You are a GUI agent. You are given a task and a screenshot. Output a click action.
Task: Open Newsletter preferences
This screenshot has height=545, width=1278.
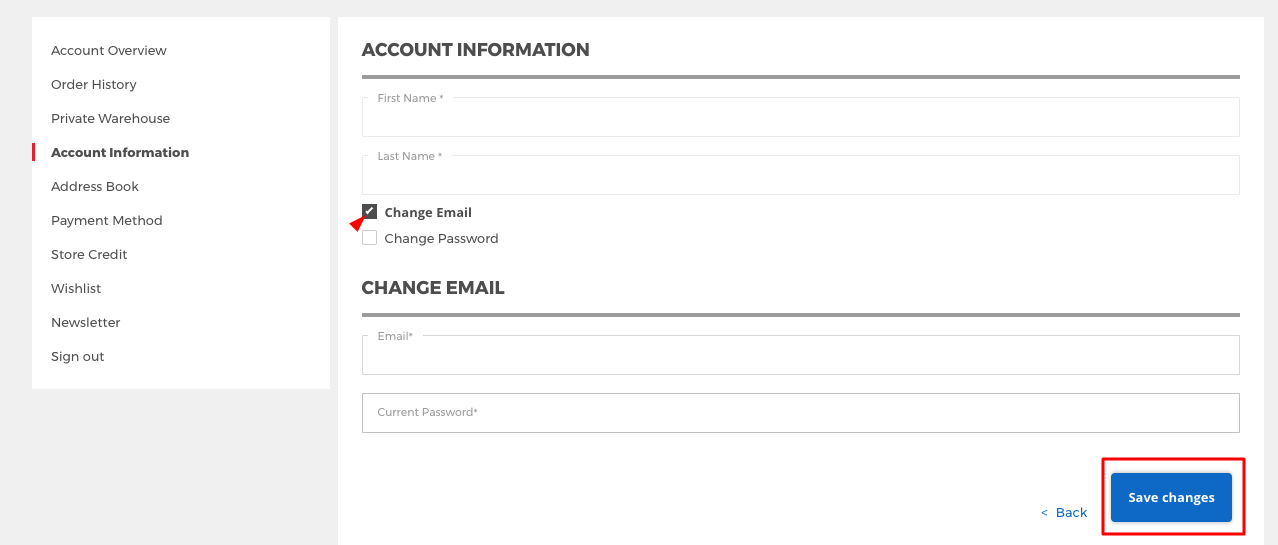pos(86,322)
